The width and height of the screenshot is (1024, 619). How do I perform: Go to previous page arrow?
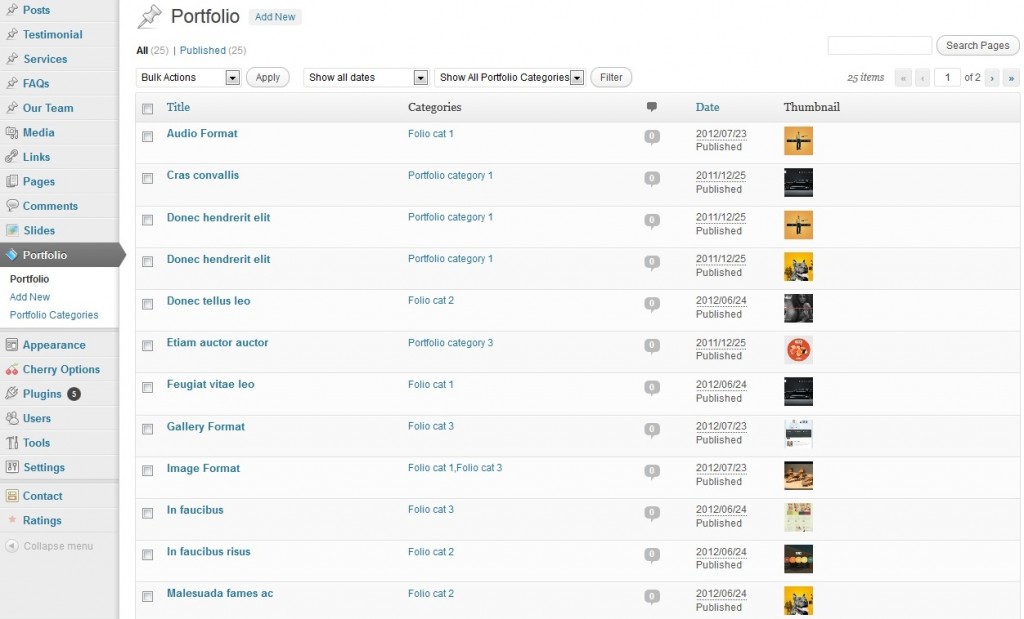coord(922,78)
